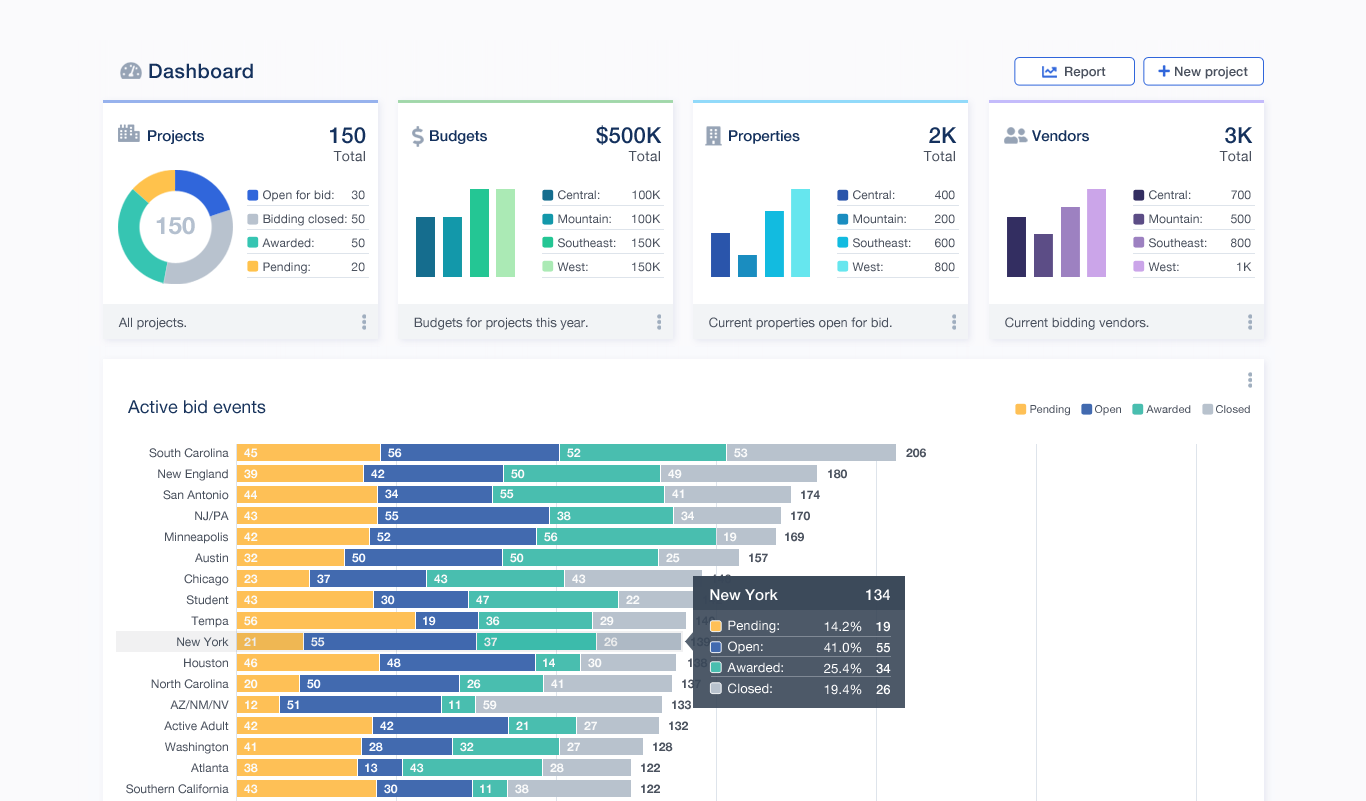Click the Open for bid color swatch

(x=253, y=196)
